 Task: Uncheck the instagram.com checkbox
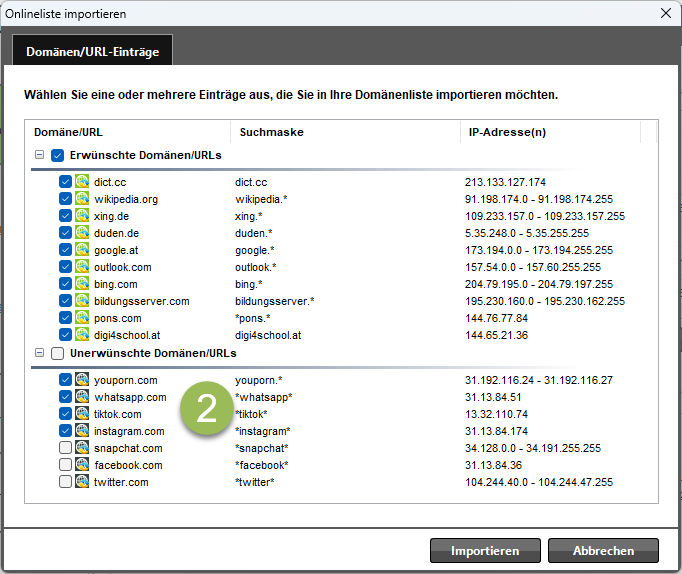65,430
